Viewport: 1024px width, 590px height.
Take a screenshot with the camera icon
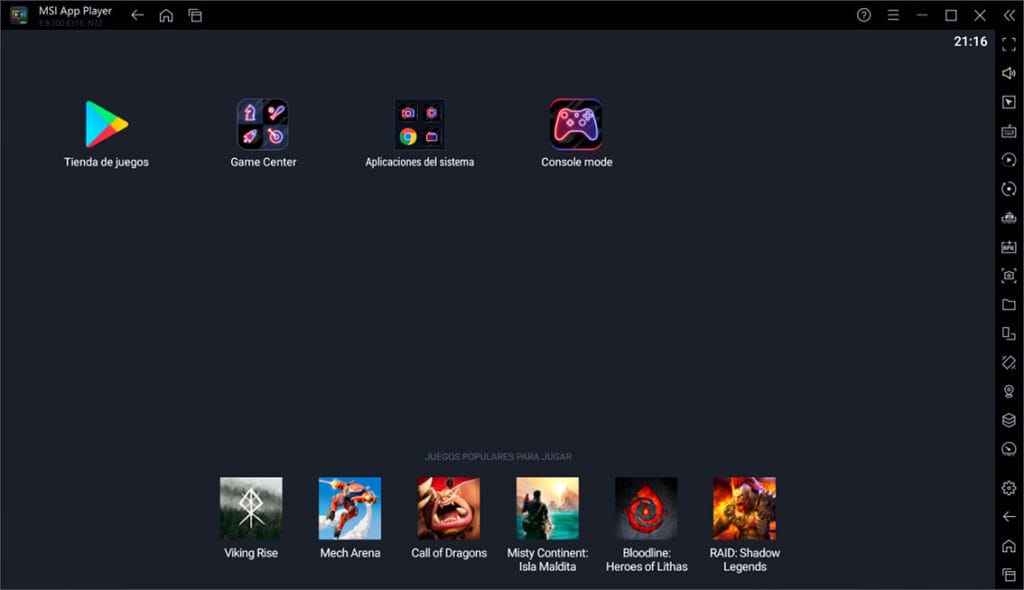coord(1009,275)
